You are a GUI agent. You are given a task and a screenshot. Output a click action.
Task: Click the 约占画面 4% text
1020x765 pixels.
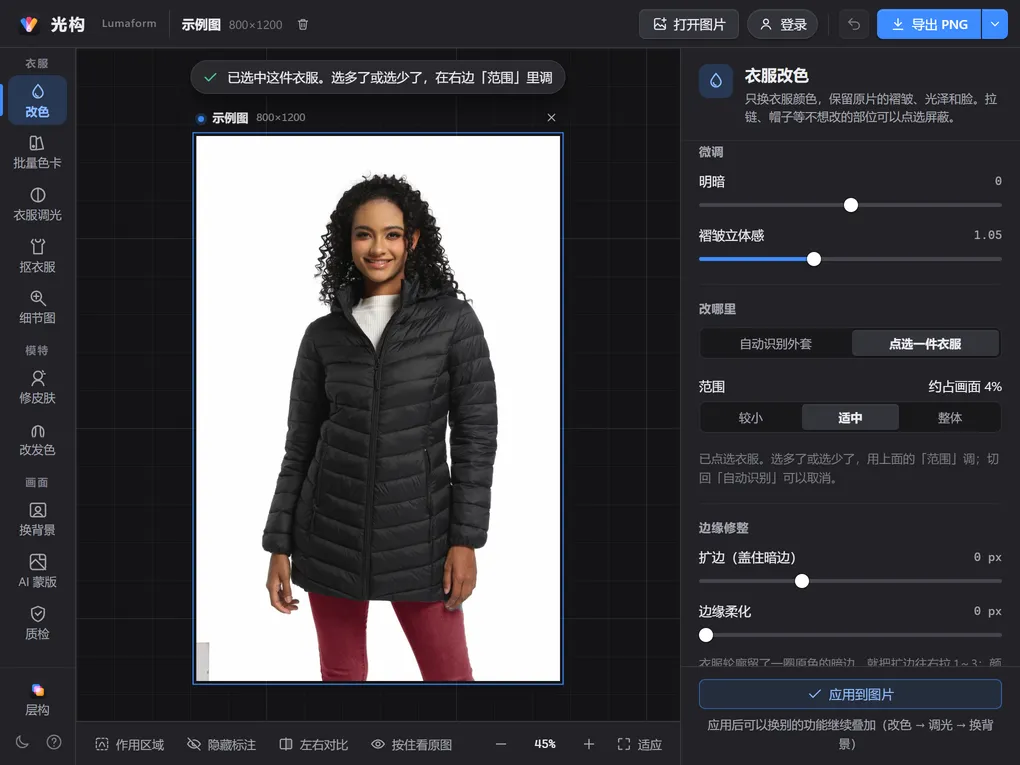point(965,386)
